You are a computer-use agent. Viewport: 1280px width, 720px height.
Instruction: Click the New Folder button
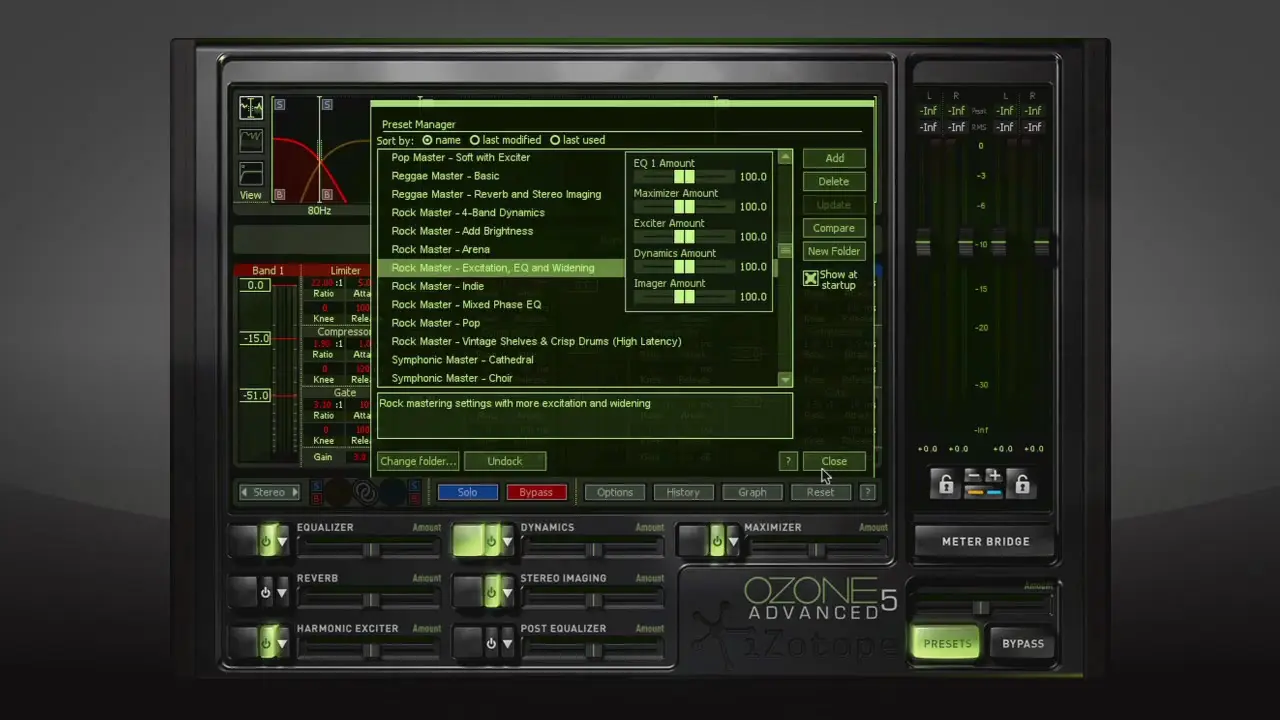click(x=834, y=252)
